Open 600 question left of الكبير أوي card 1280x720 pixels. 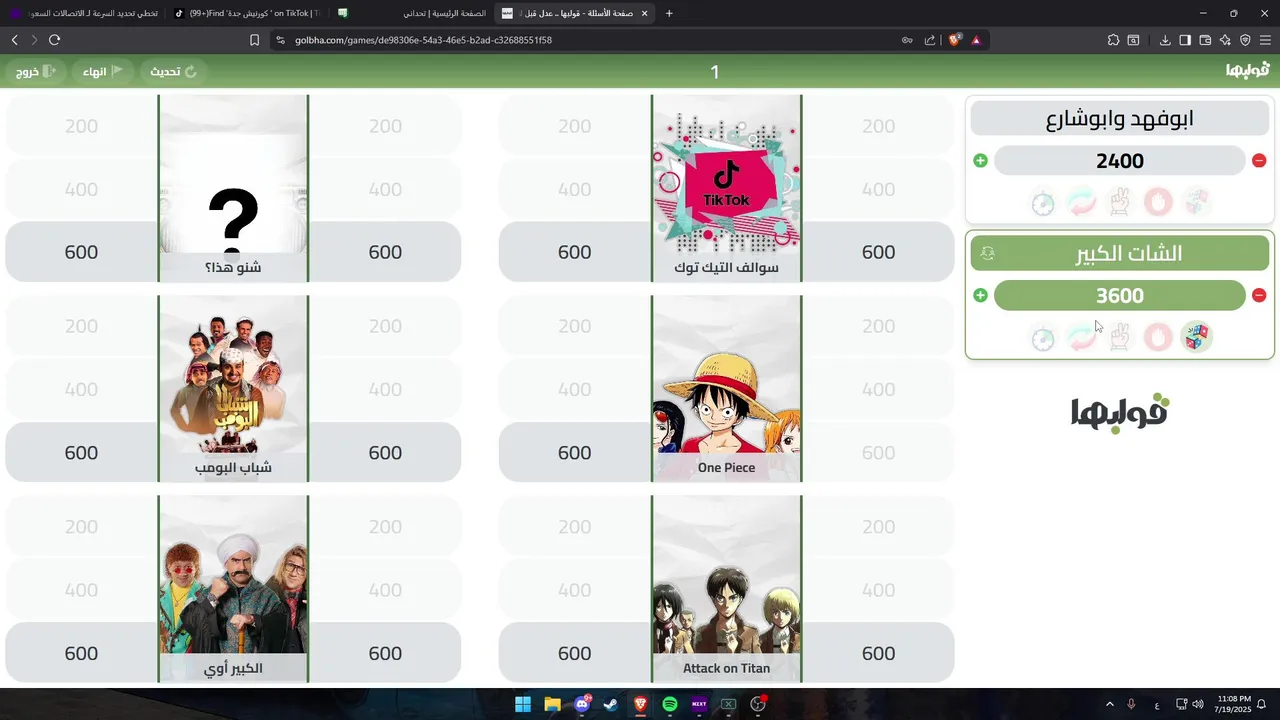pos(81,652)
